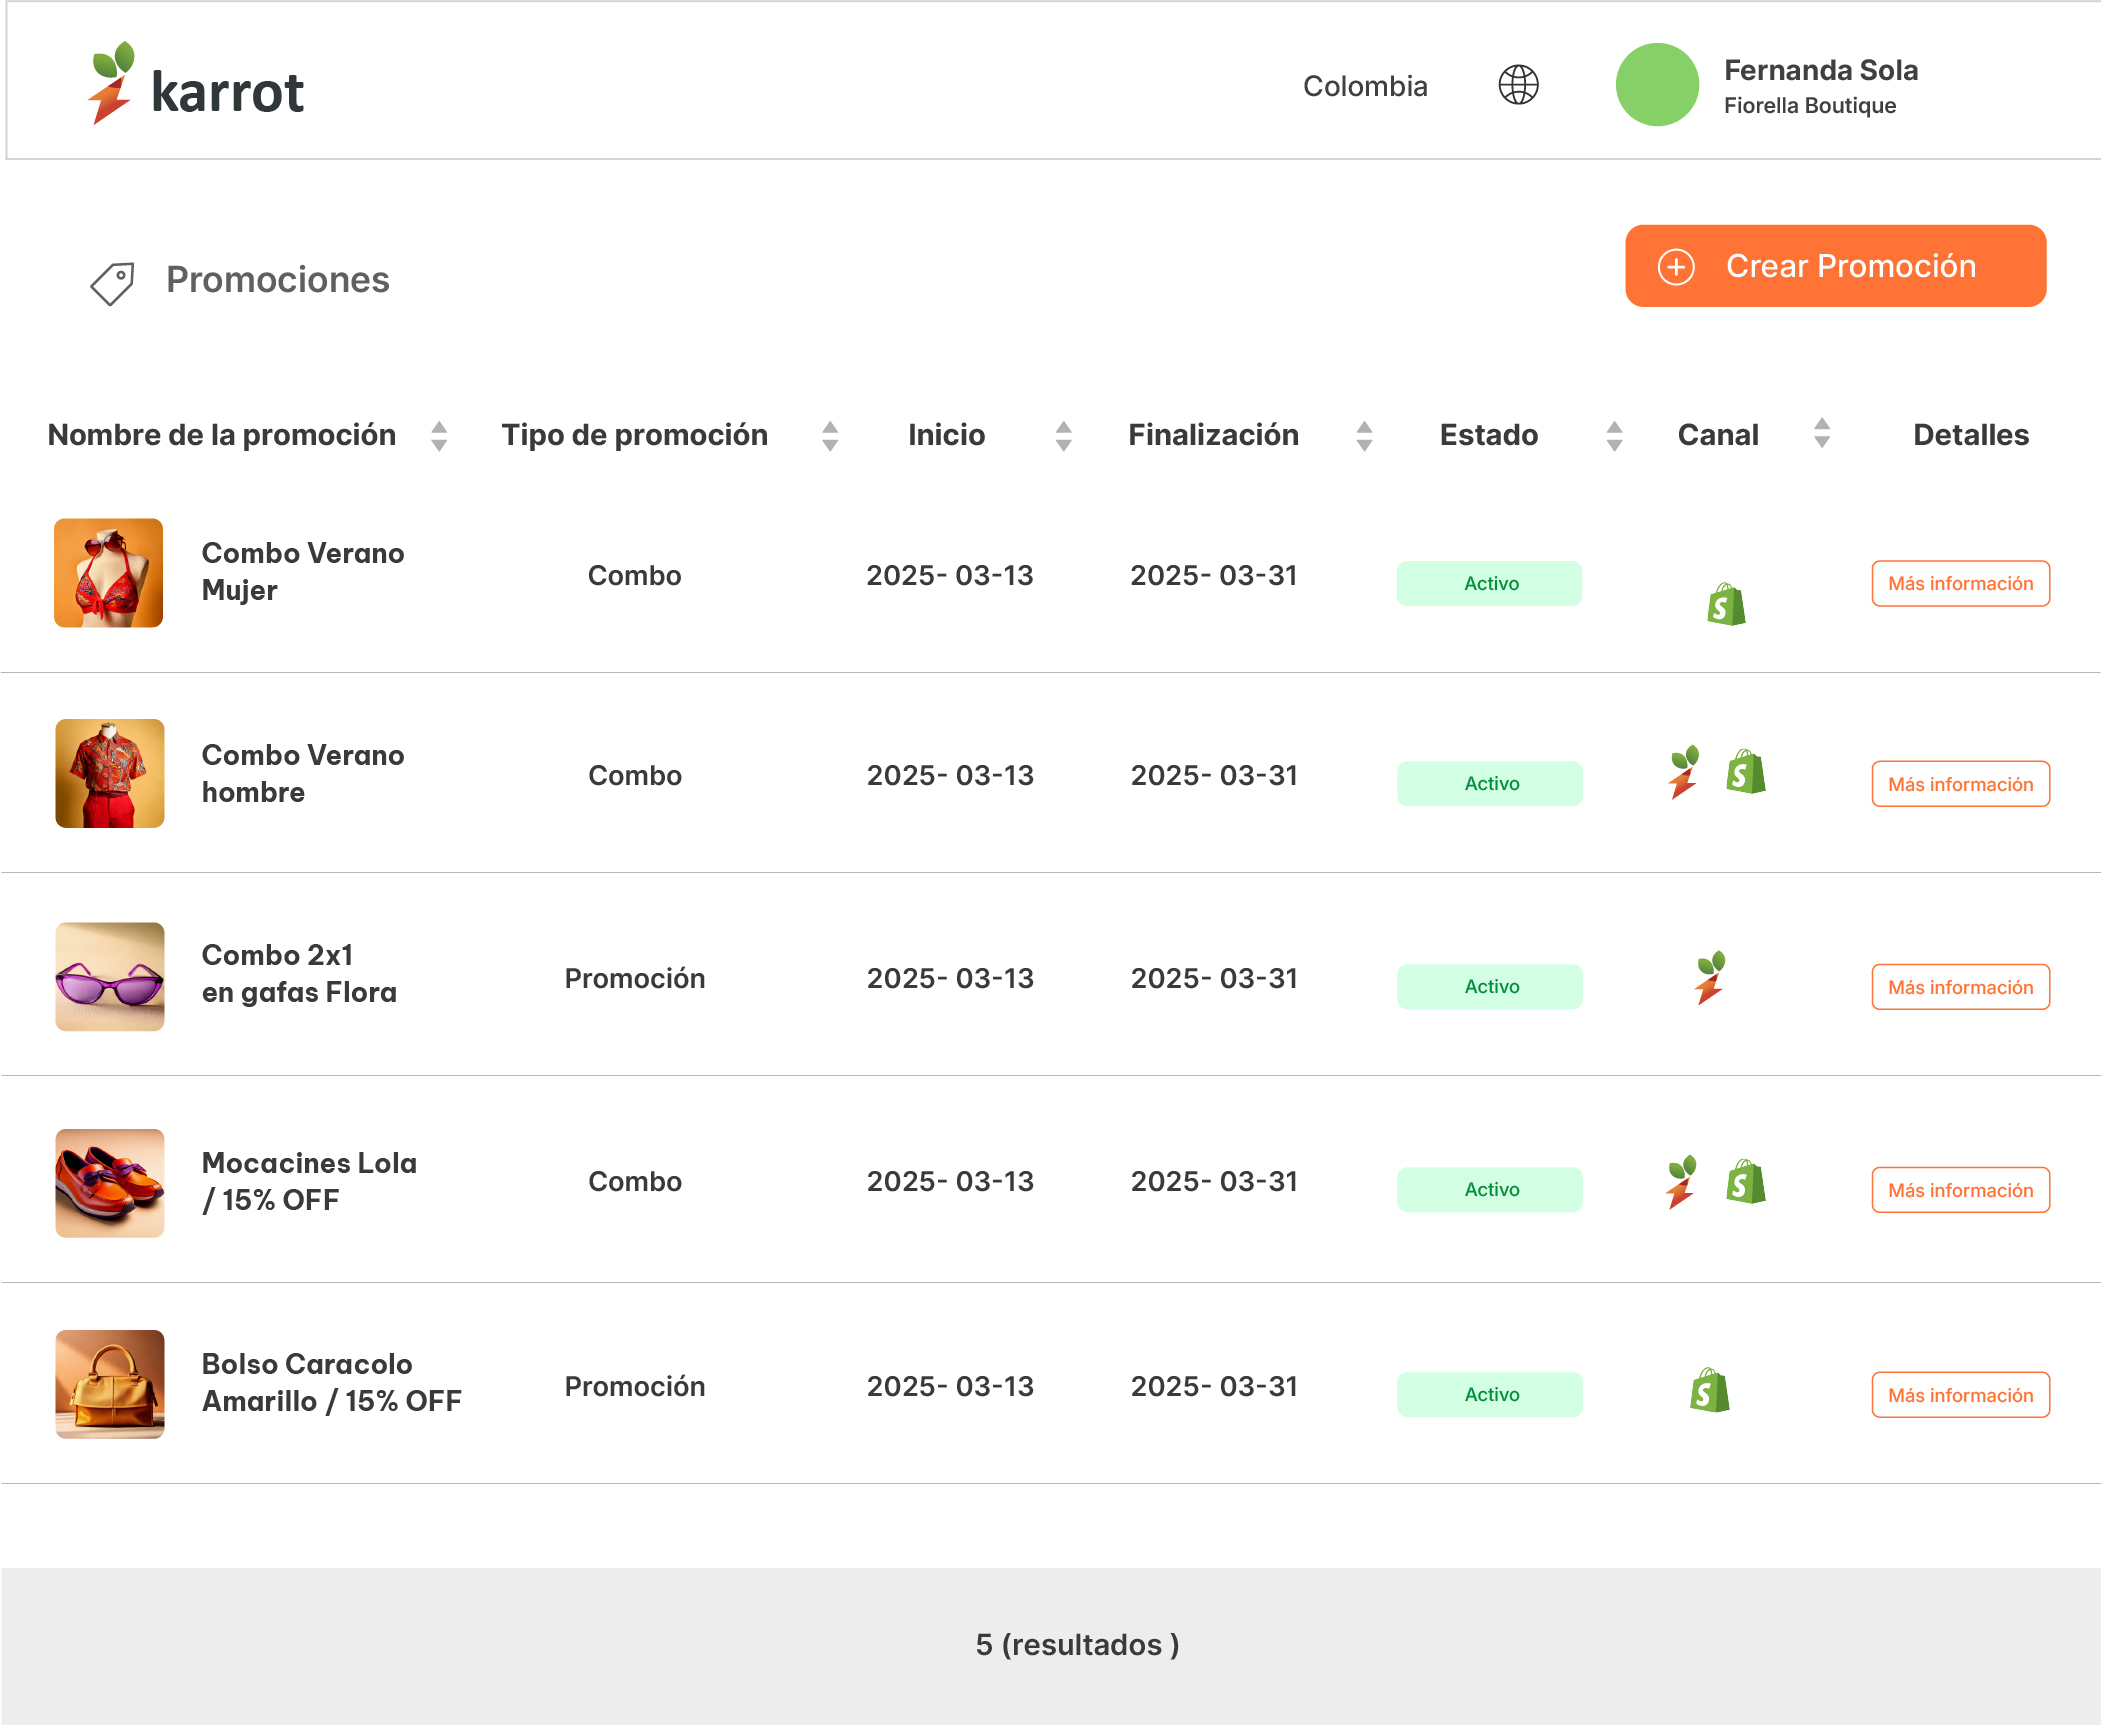Image resolution: width=2101 pixels, height=1725 pixels.
Task: Sort the Estado column
Action: pyautogui.click(x=1614, y=436)
